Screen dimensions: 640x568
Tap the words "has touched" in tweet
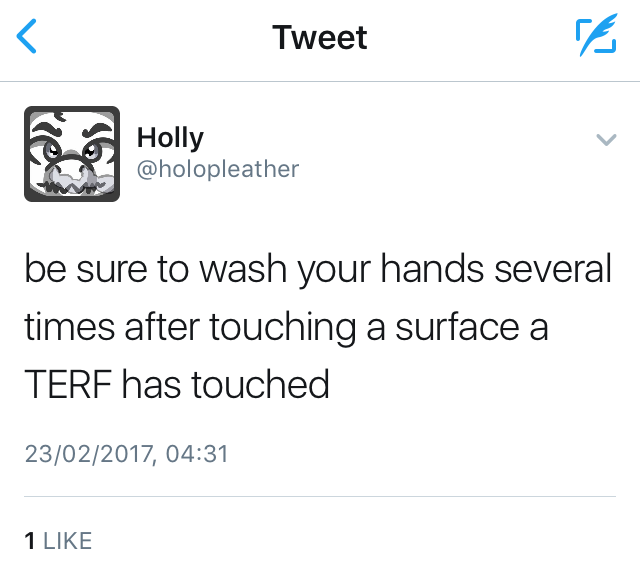click(x=225, y=384)
